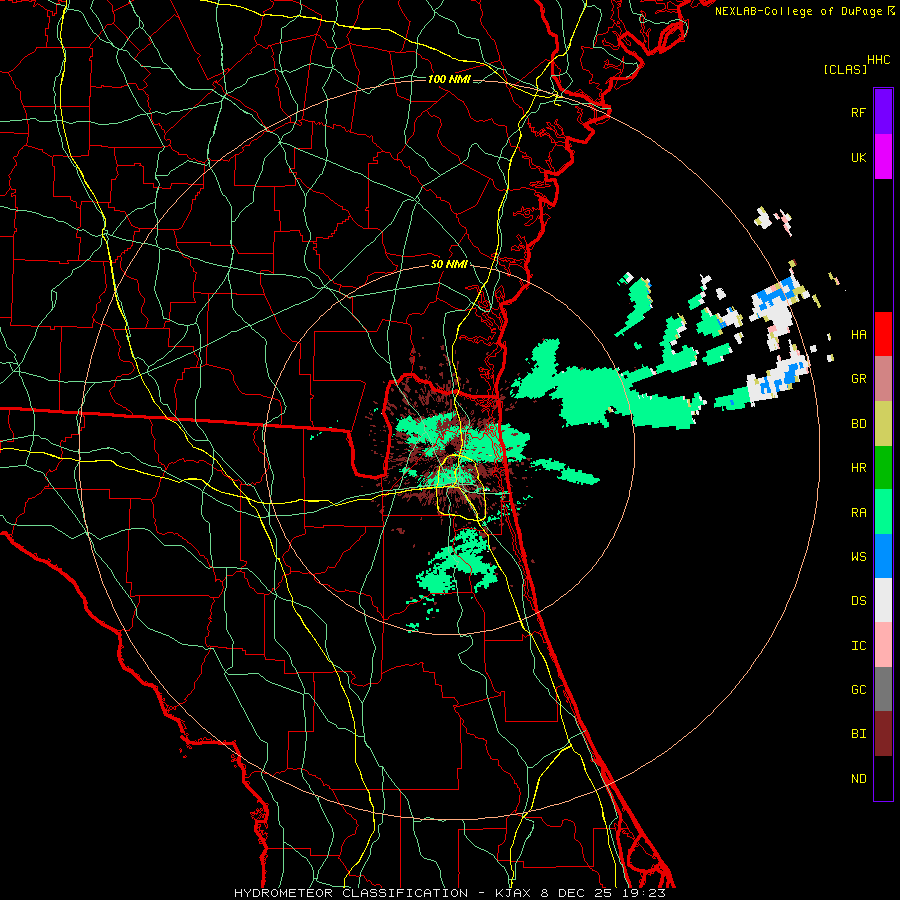The image size is (900, 900).
Task: Click the ND black legend swatch
Action: tap(883, 778)
